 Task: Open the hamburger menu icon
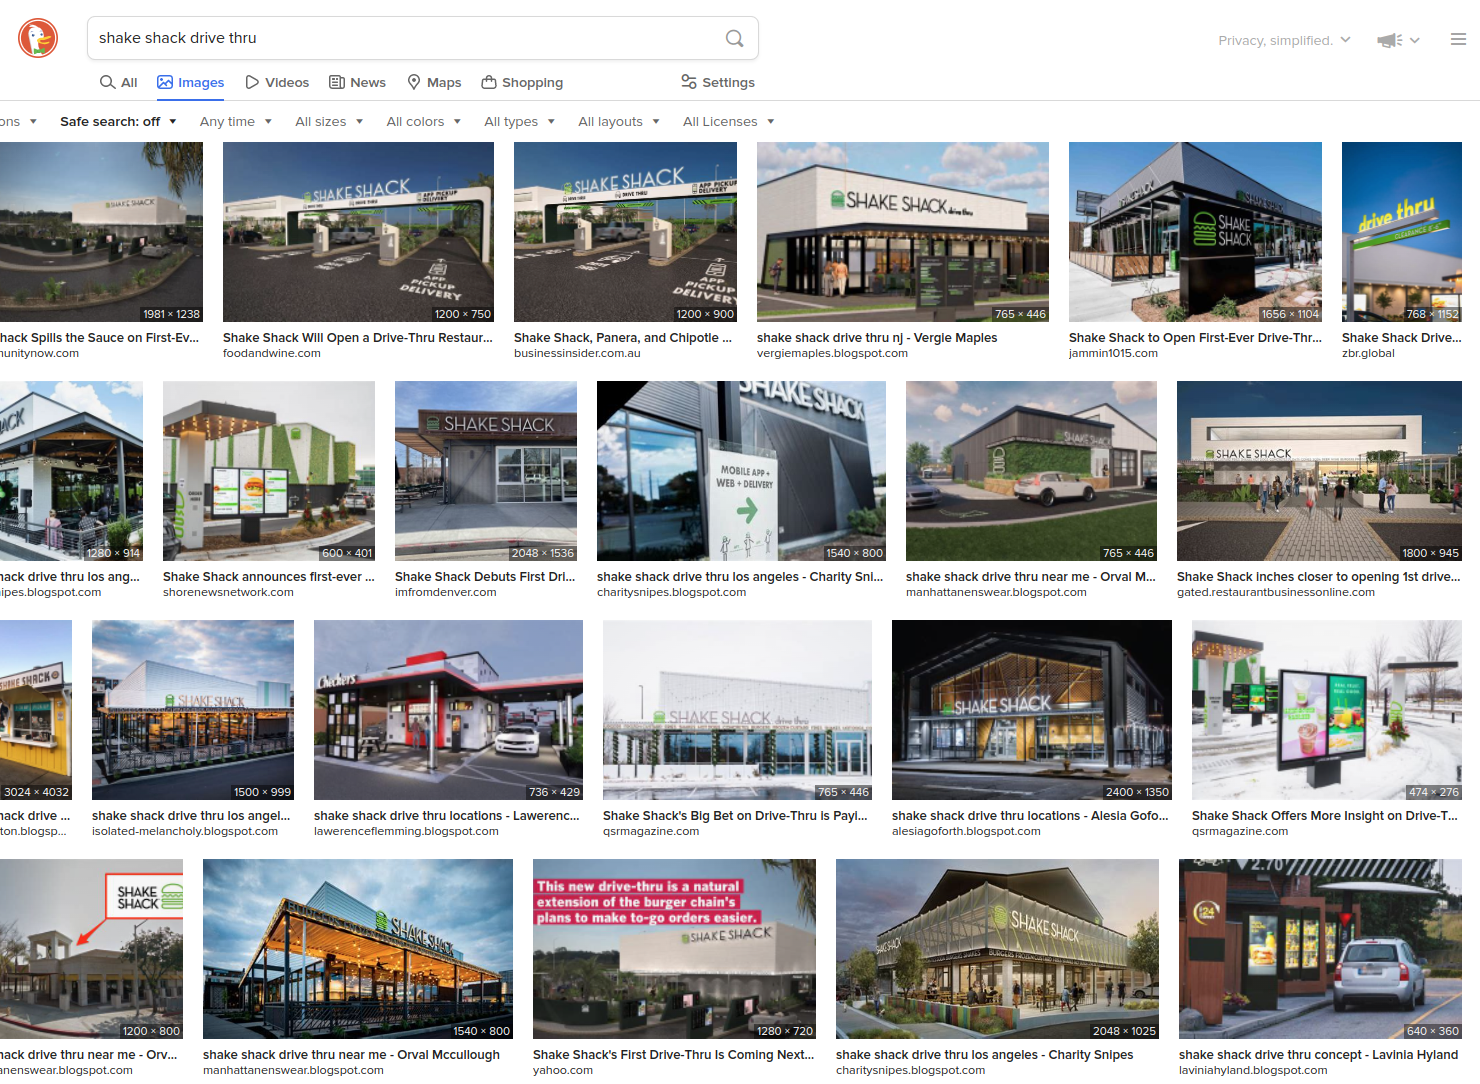pyautogui.click(x=1458, y=40)
